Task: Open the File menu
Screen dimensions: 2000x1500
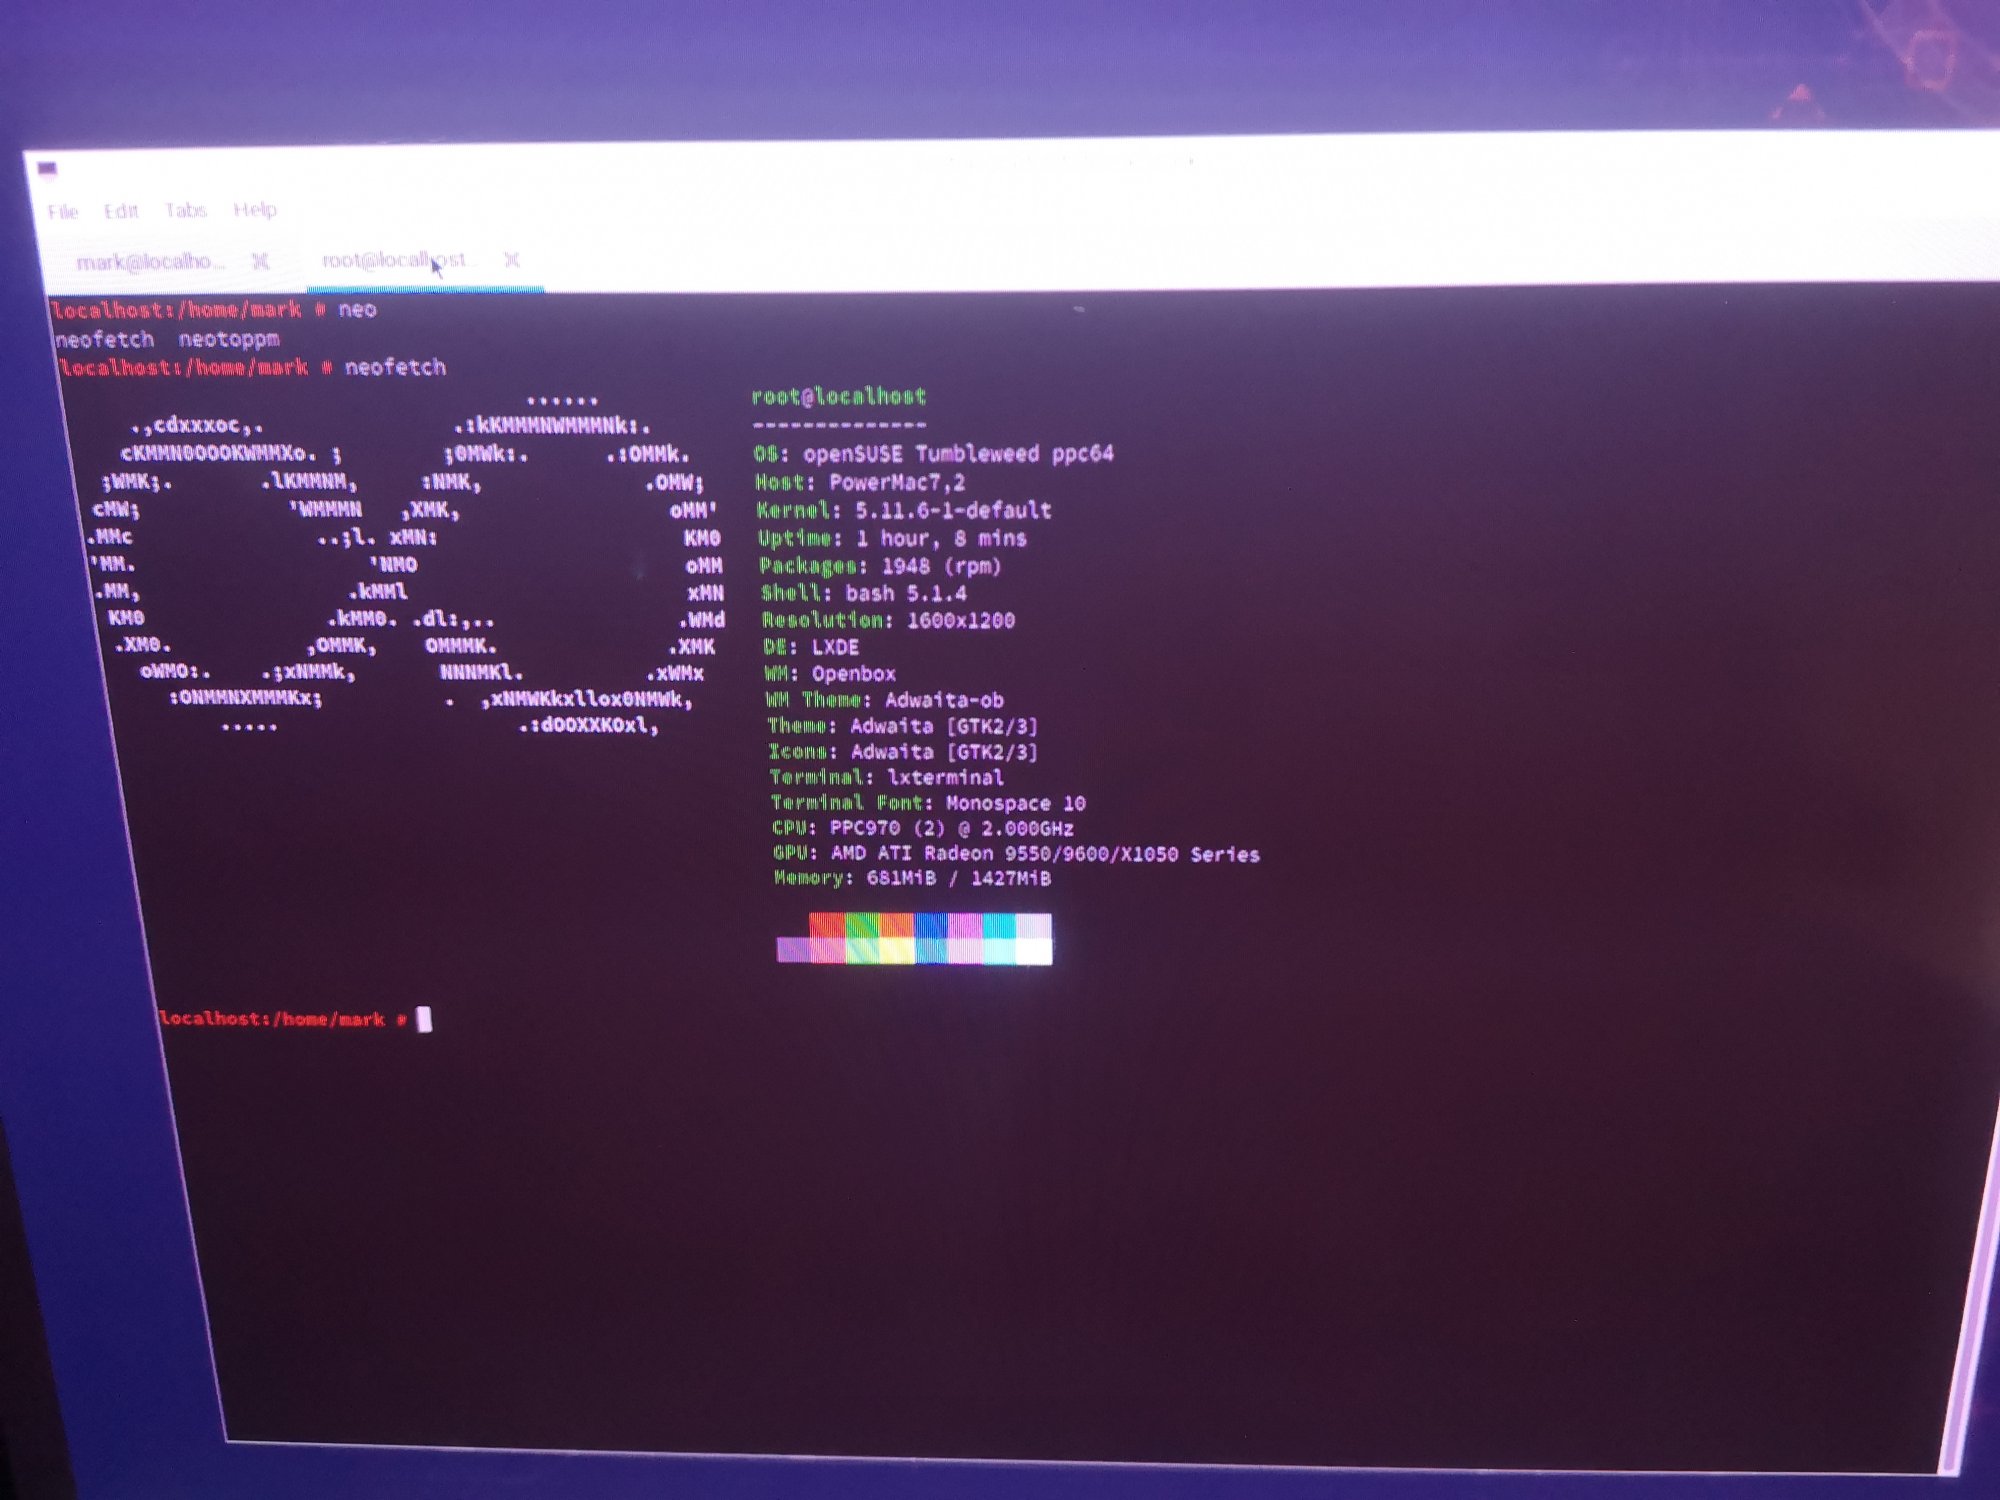Action: click(63, 212)
